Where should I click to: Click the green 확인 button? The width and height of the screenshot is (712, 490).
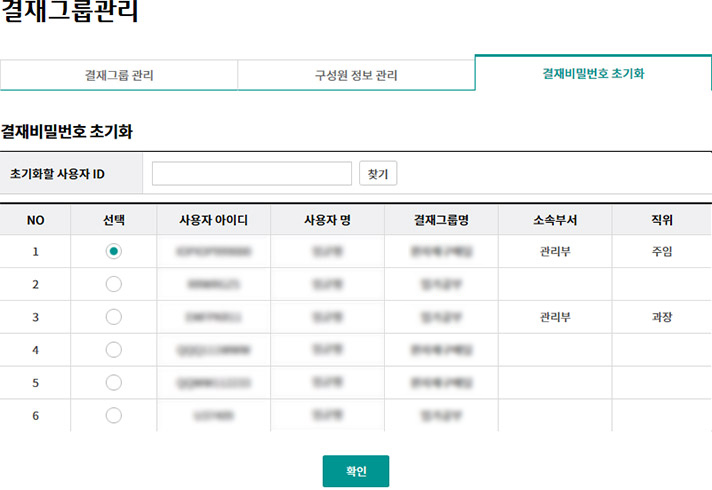(356, 471)
